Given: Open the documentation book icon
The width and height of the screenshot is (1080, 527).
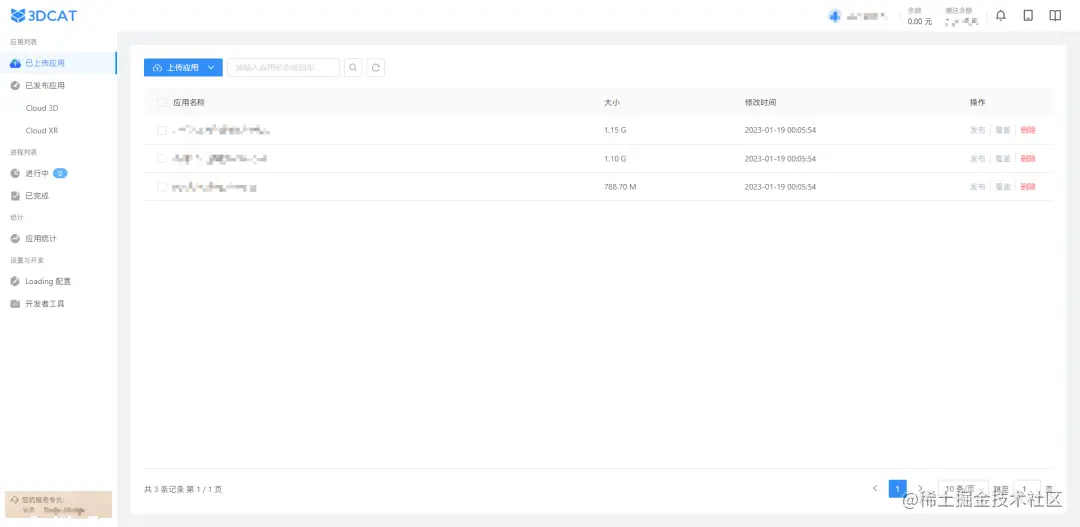Looking at the screenshot, I should tap(1055, 16).
